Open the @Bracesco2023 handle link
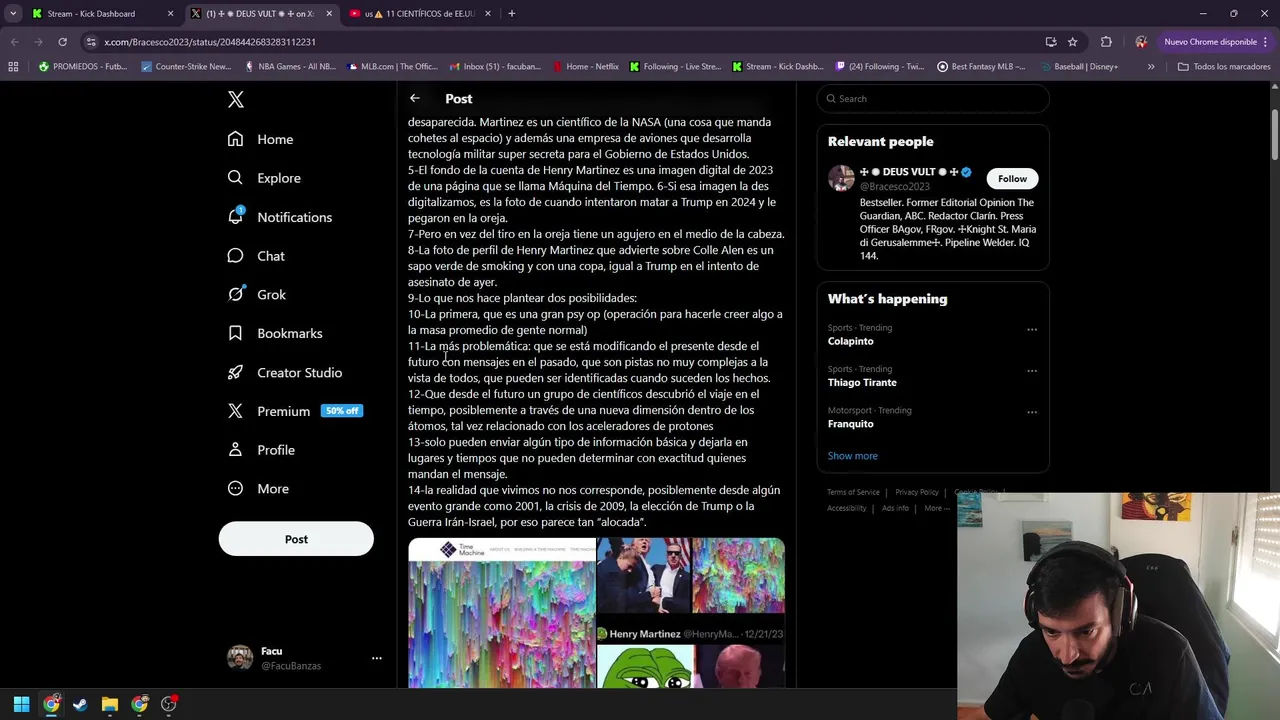Image resolution: width=1280 pixels, height=720 pixels. coord(895,186)
